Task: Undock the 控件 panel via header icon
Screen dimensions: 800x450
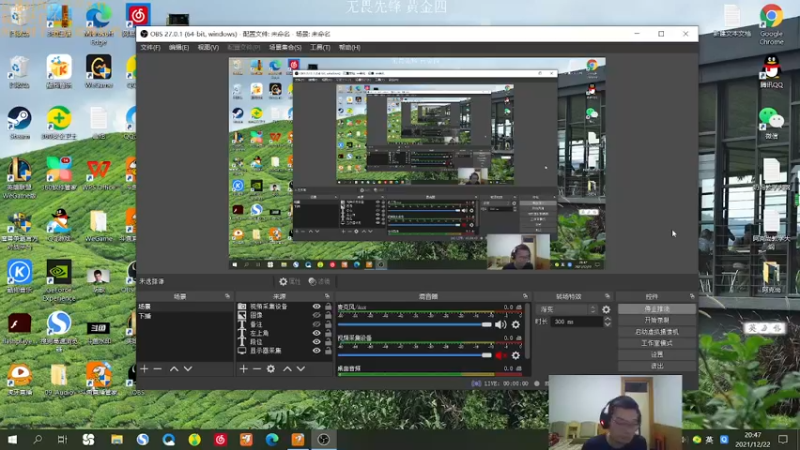Action: [x=692, y=296]
